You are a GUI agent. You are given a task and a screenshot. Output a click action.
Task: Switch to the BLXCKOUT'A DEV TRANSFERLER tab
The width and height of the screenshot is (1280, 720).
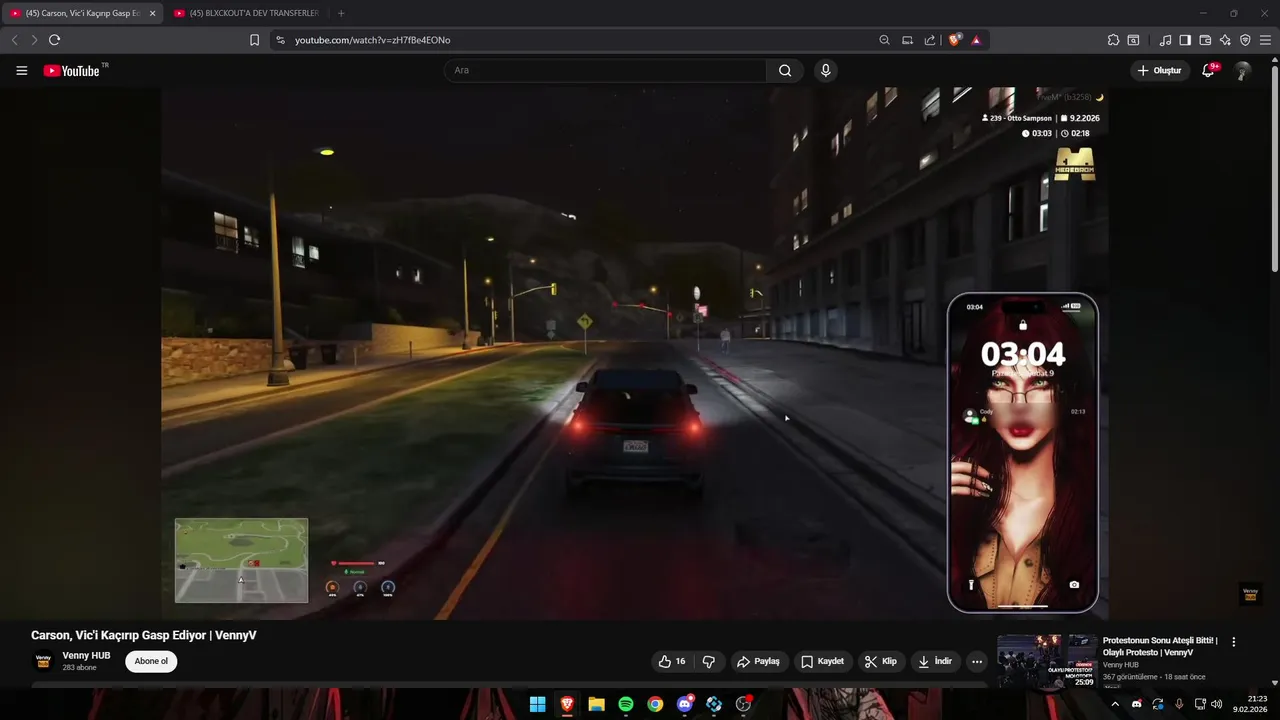tap(247, 13)
